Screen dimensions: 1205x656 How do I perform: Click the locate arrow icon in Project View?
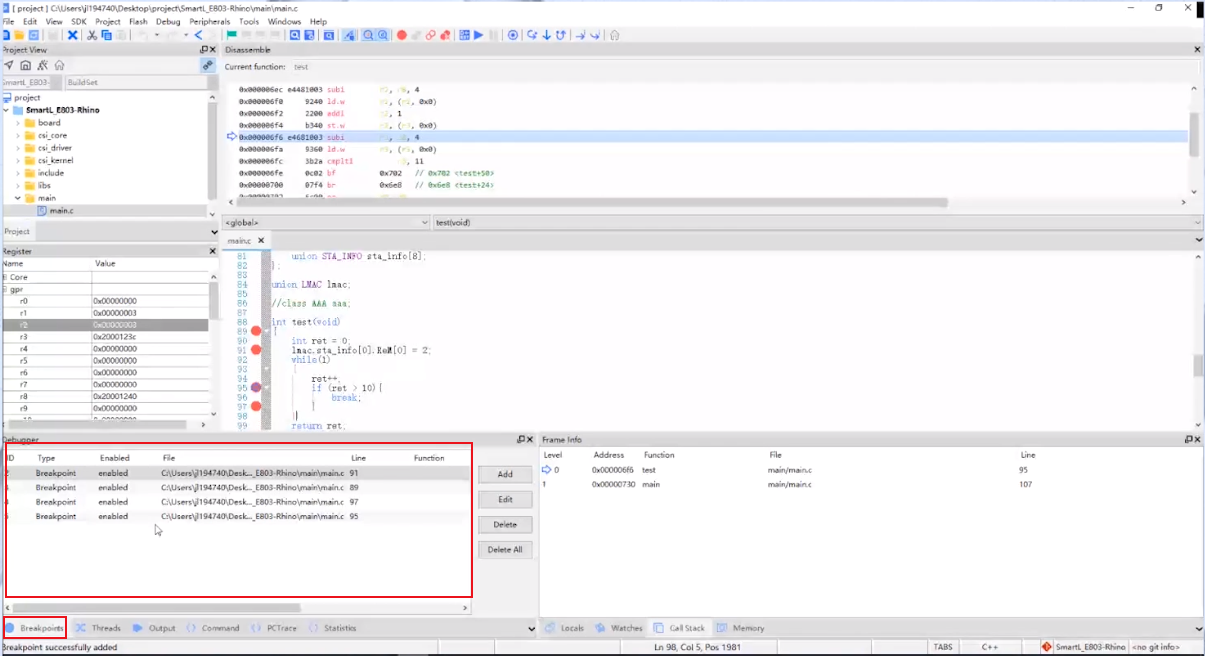[9, 65]
